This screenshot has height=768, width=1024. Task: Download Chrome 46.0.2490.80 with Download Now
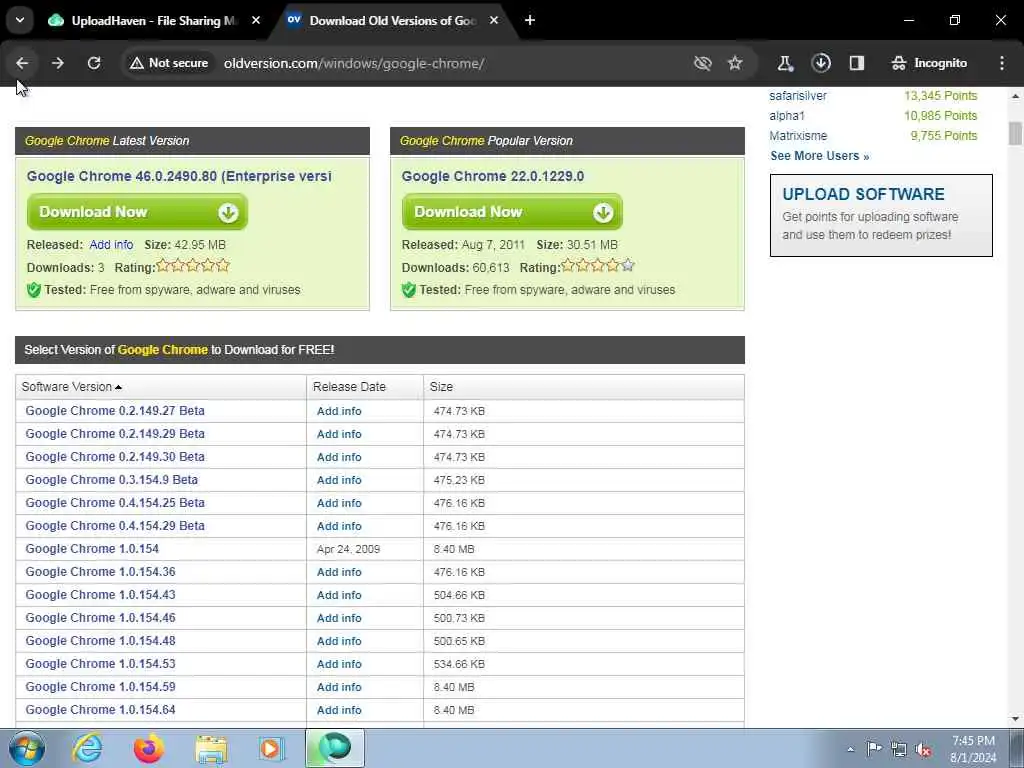137,212
